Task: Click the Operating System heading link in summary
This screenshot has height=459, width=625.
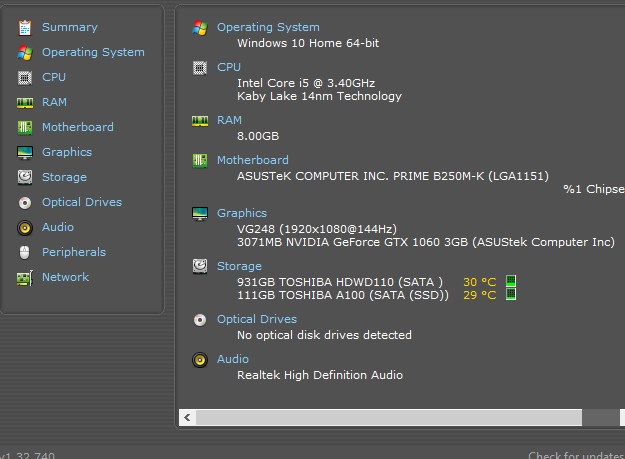Action: [268, 27]
